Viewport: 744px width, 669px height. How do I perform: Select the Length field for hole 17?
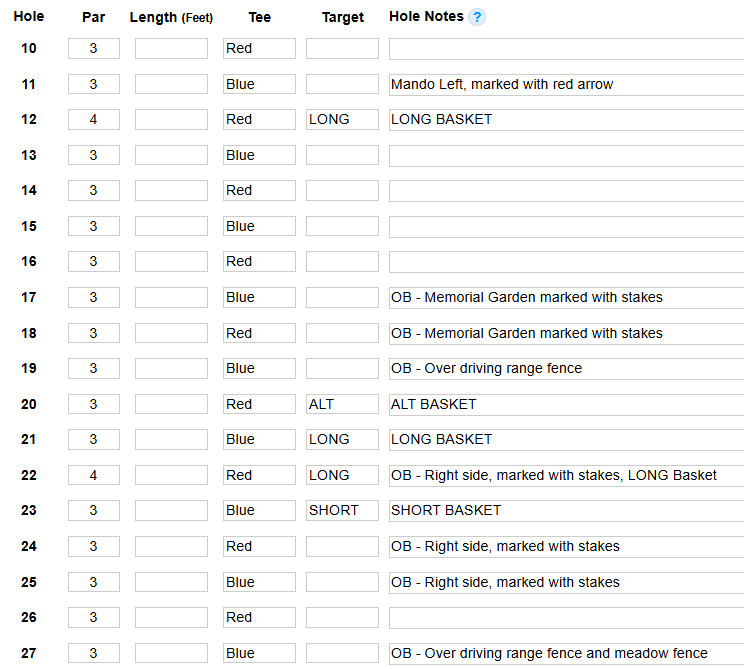pos(171,297)
